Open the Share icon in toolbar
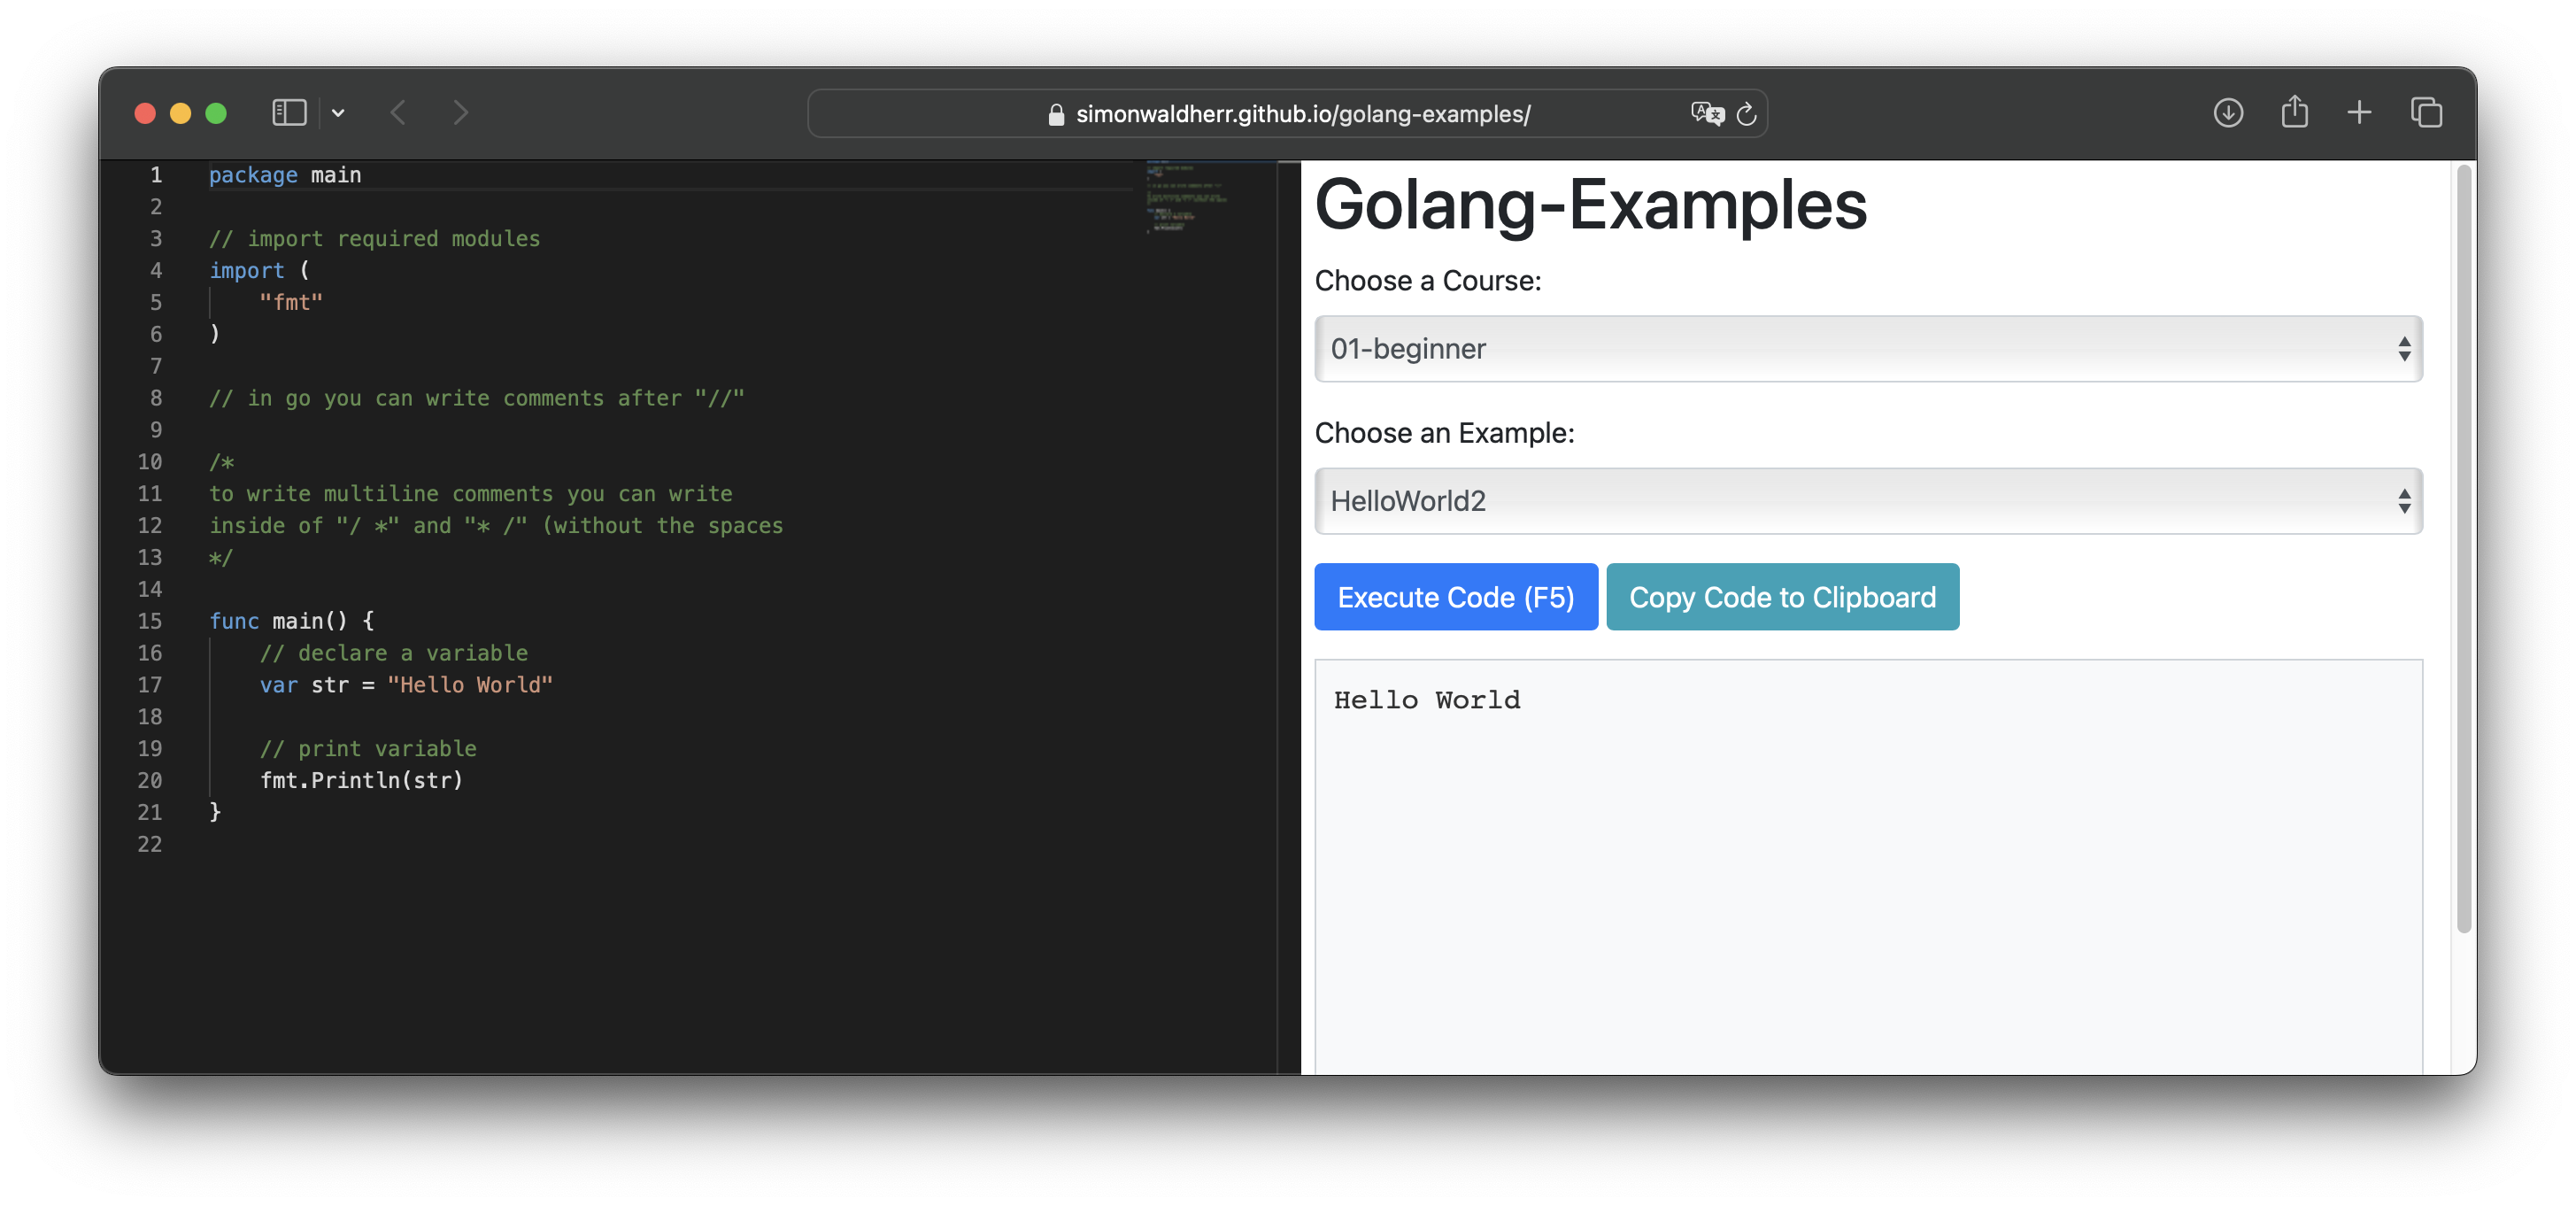The image size is (2576, 1206). click(x=2294, y=112)
